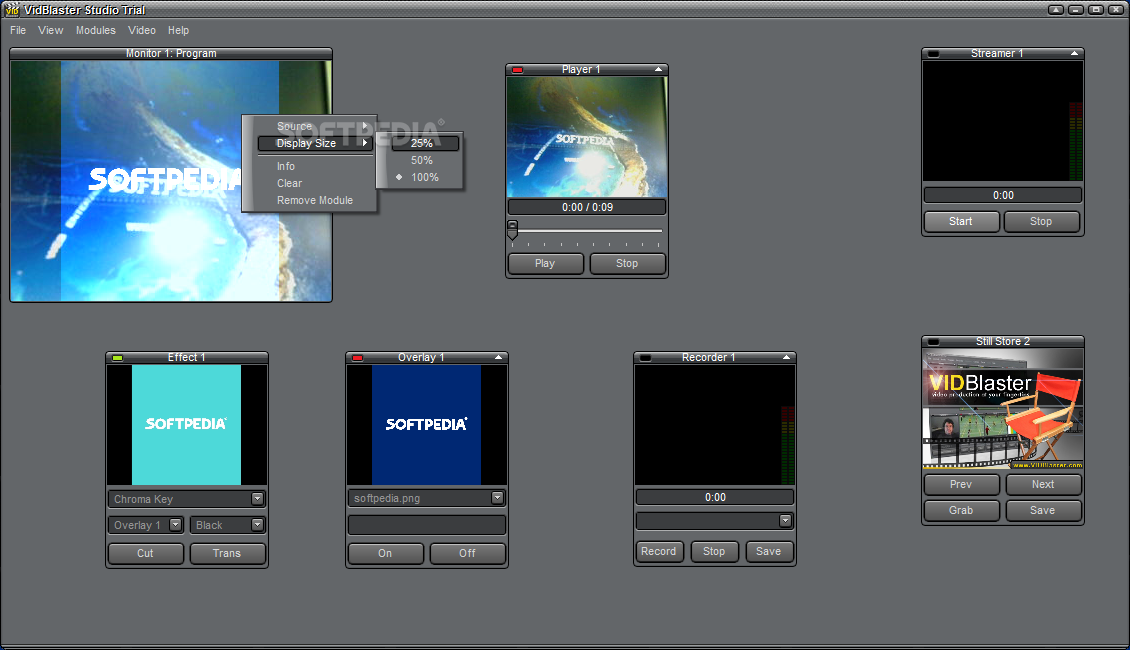
Task: Open the Black source dropdown in Effect 1
Action: 257,525
